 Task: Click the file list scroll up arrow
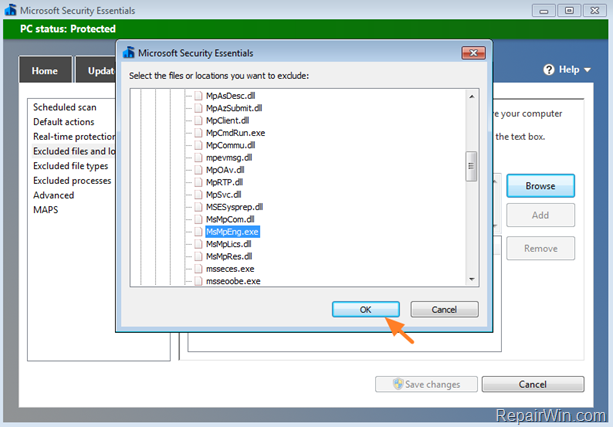(471, 97)
